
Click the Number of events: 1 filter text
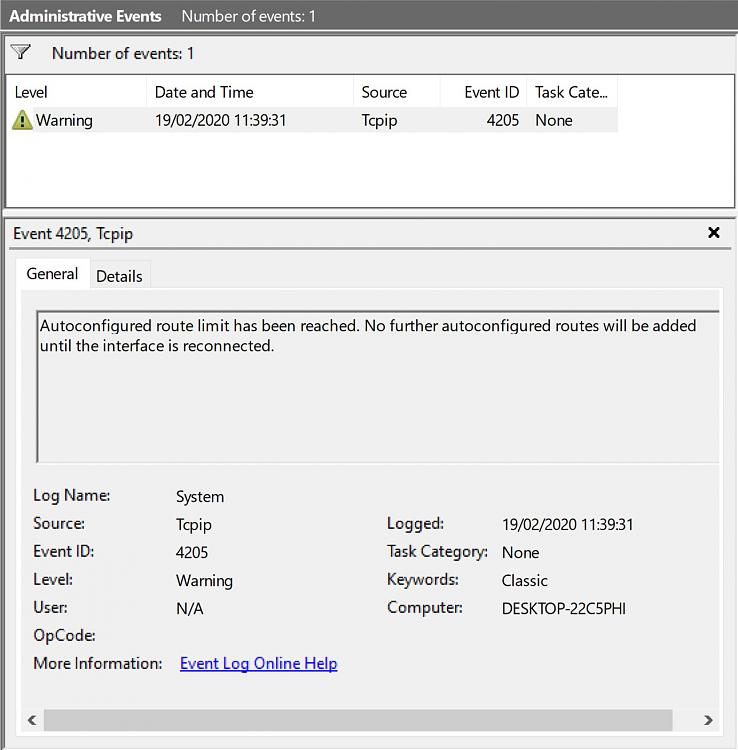point(123,53)
